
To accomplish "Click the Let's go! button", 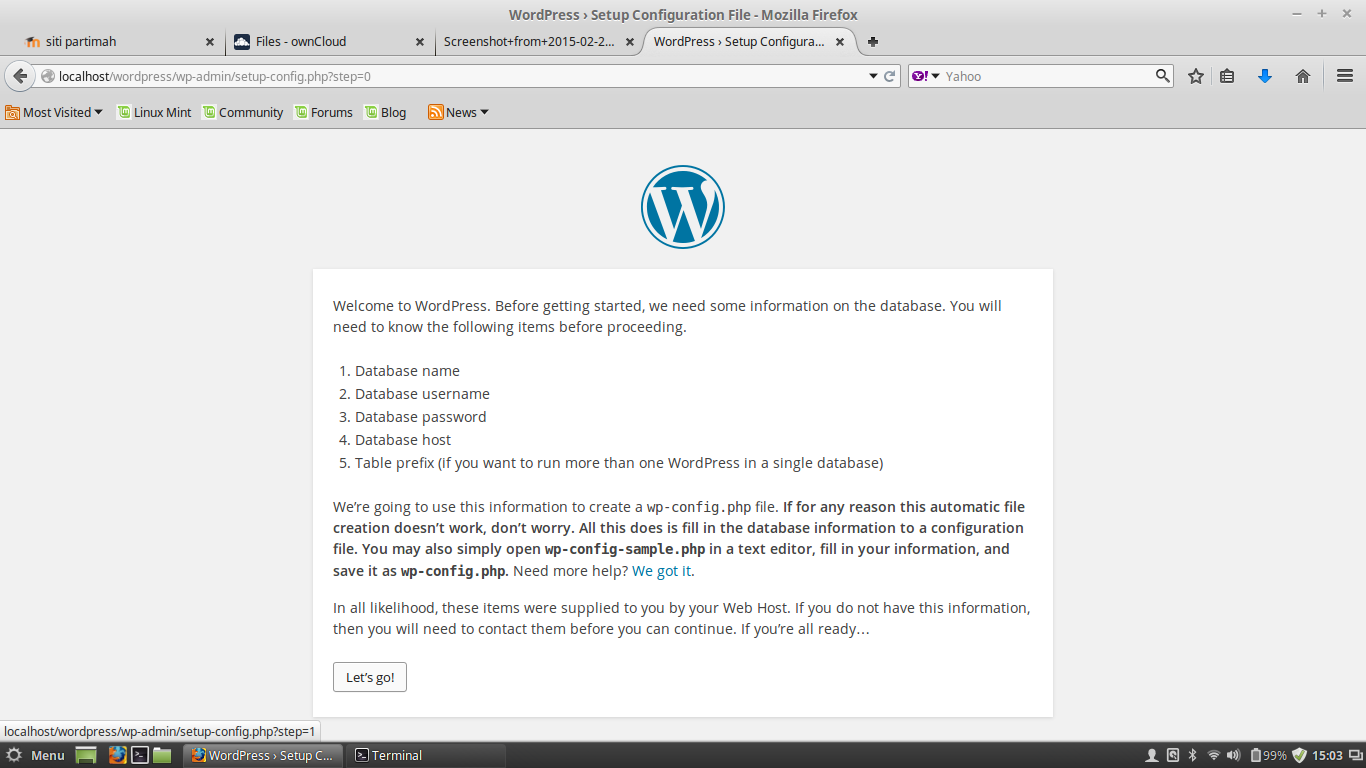I will (370, 677).
